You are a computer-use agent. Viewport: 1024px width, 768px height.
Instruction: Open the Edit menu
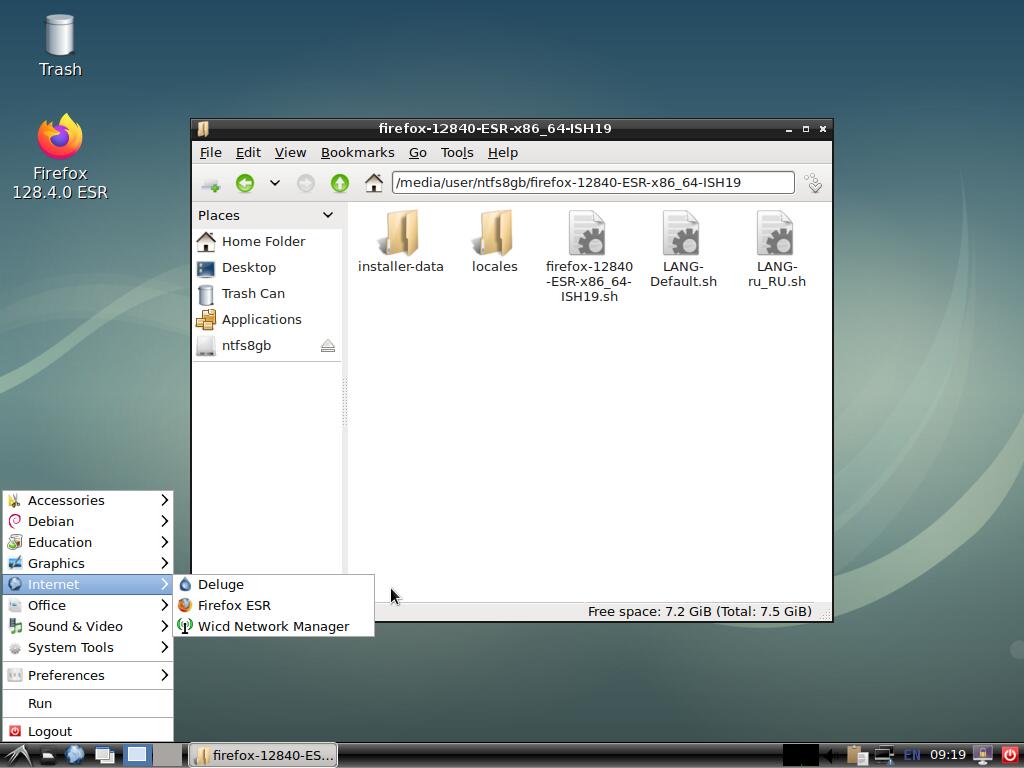click(248, 153)
